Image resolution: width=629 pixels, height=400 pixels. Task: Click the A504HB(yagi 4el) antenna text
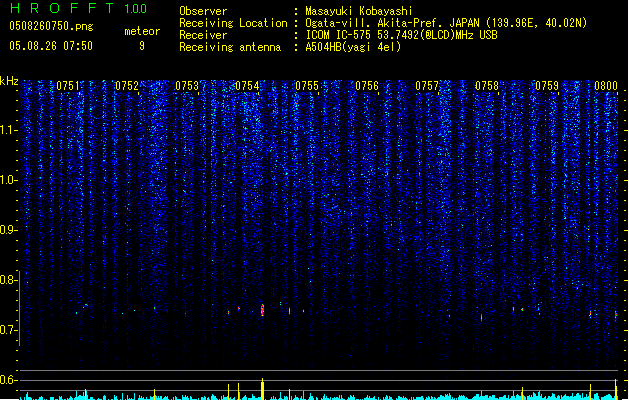coord(353,47)
